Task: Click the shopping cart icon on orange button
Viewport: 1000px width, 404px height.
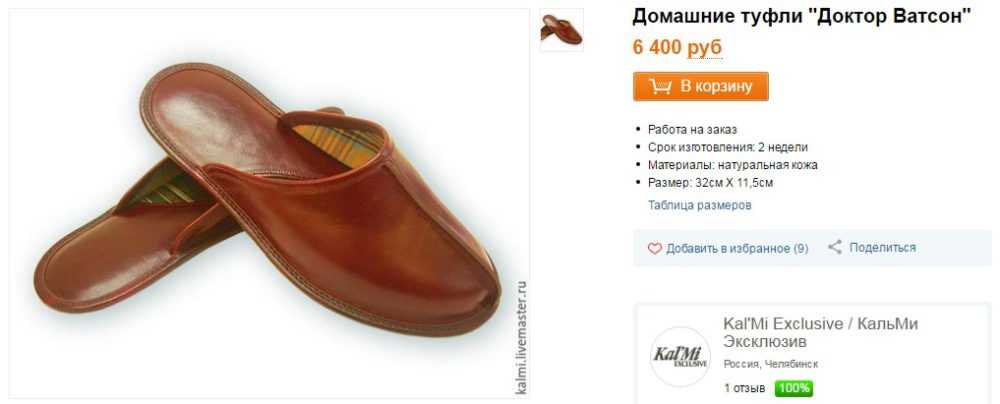Action: coord(660,87)
